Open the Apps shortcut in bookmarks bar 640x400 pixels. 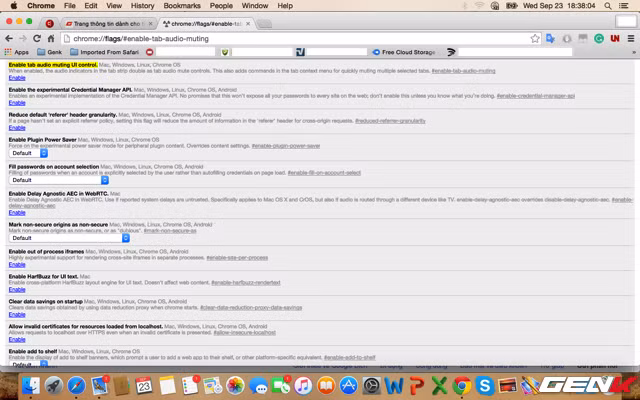coord(15,51)
